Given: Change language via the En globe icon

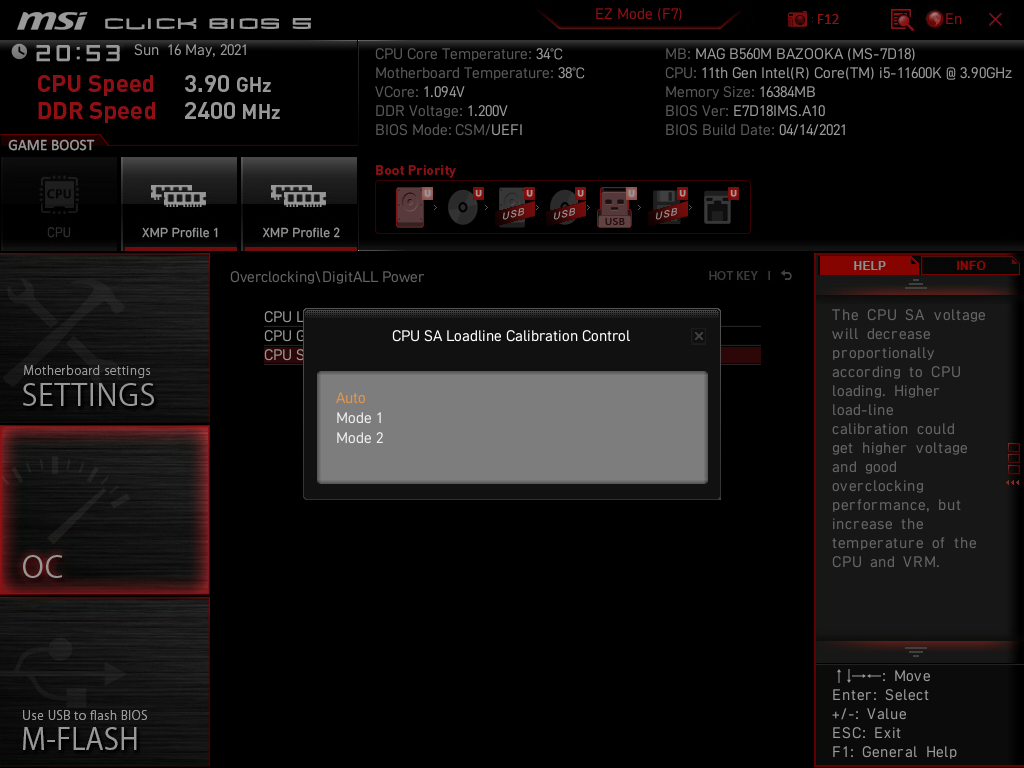Looking at the screenshot, I should tap(944, 20).
